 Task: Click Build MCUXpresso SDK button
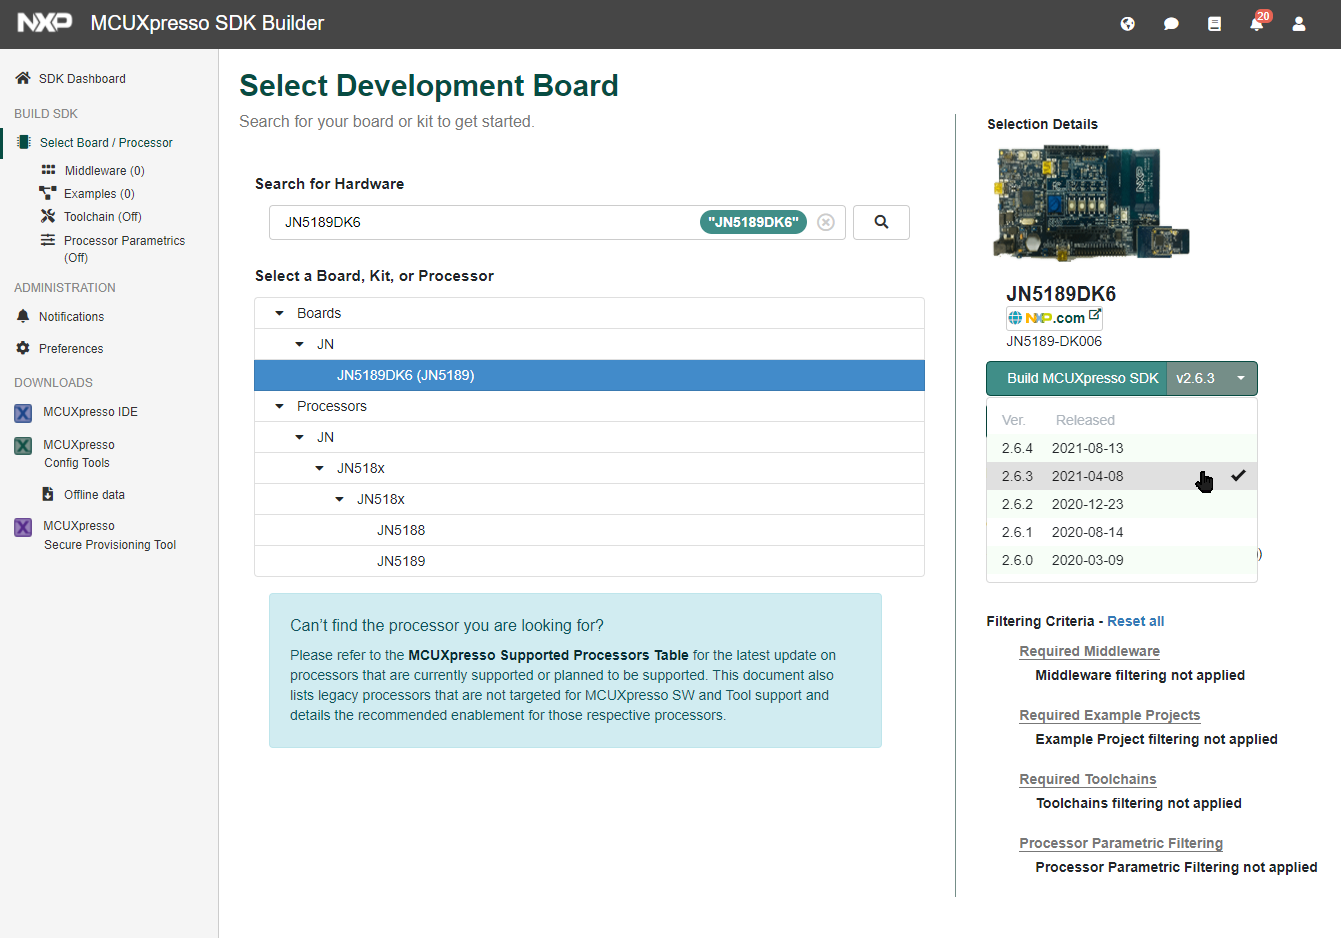point(1077,378)
